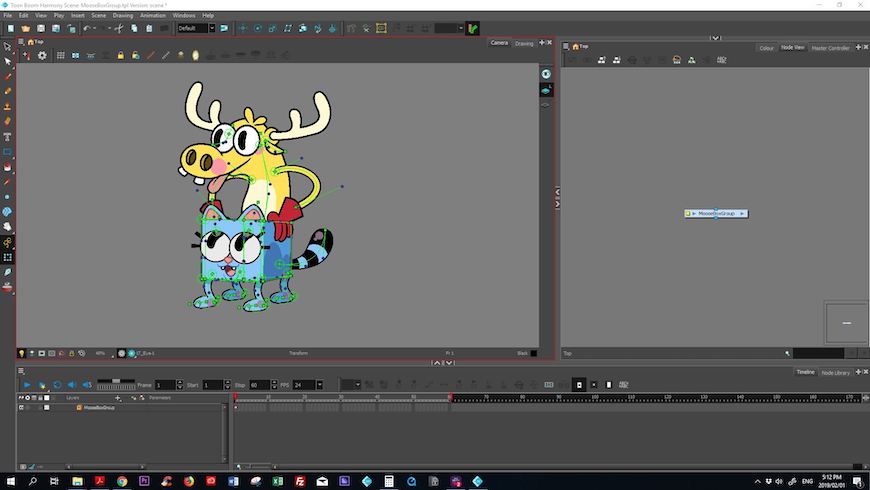The width and height of the screenshot is (870, 490).
Task: Click the playback speed slider in Timeline
Action: 116,381
